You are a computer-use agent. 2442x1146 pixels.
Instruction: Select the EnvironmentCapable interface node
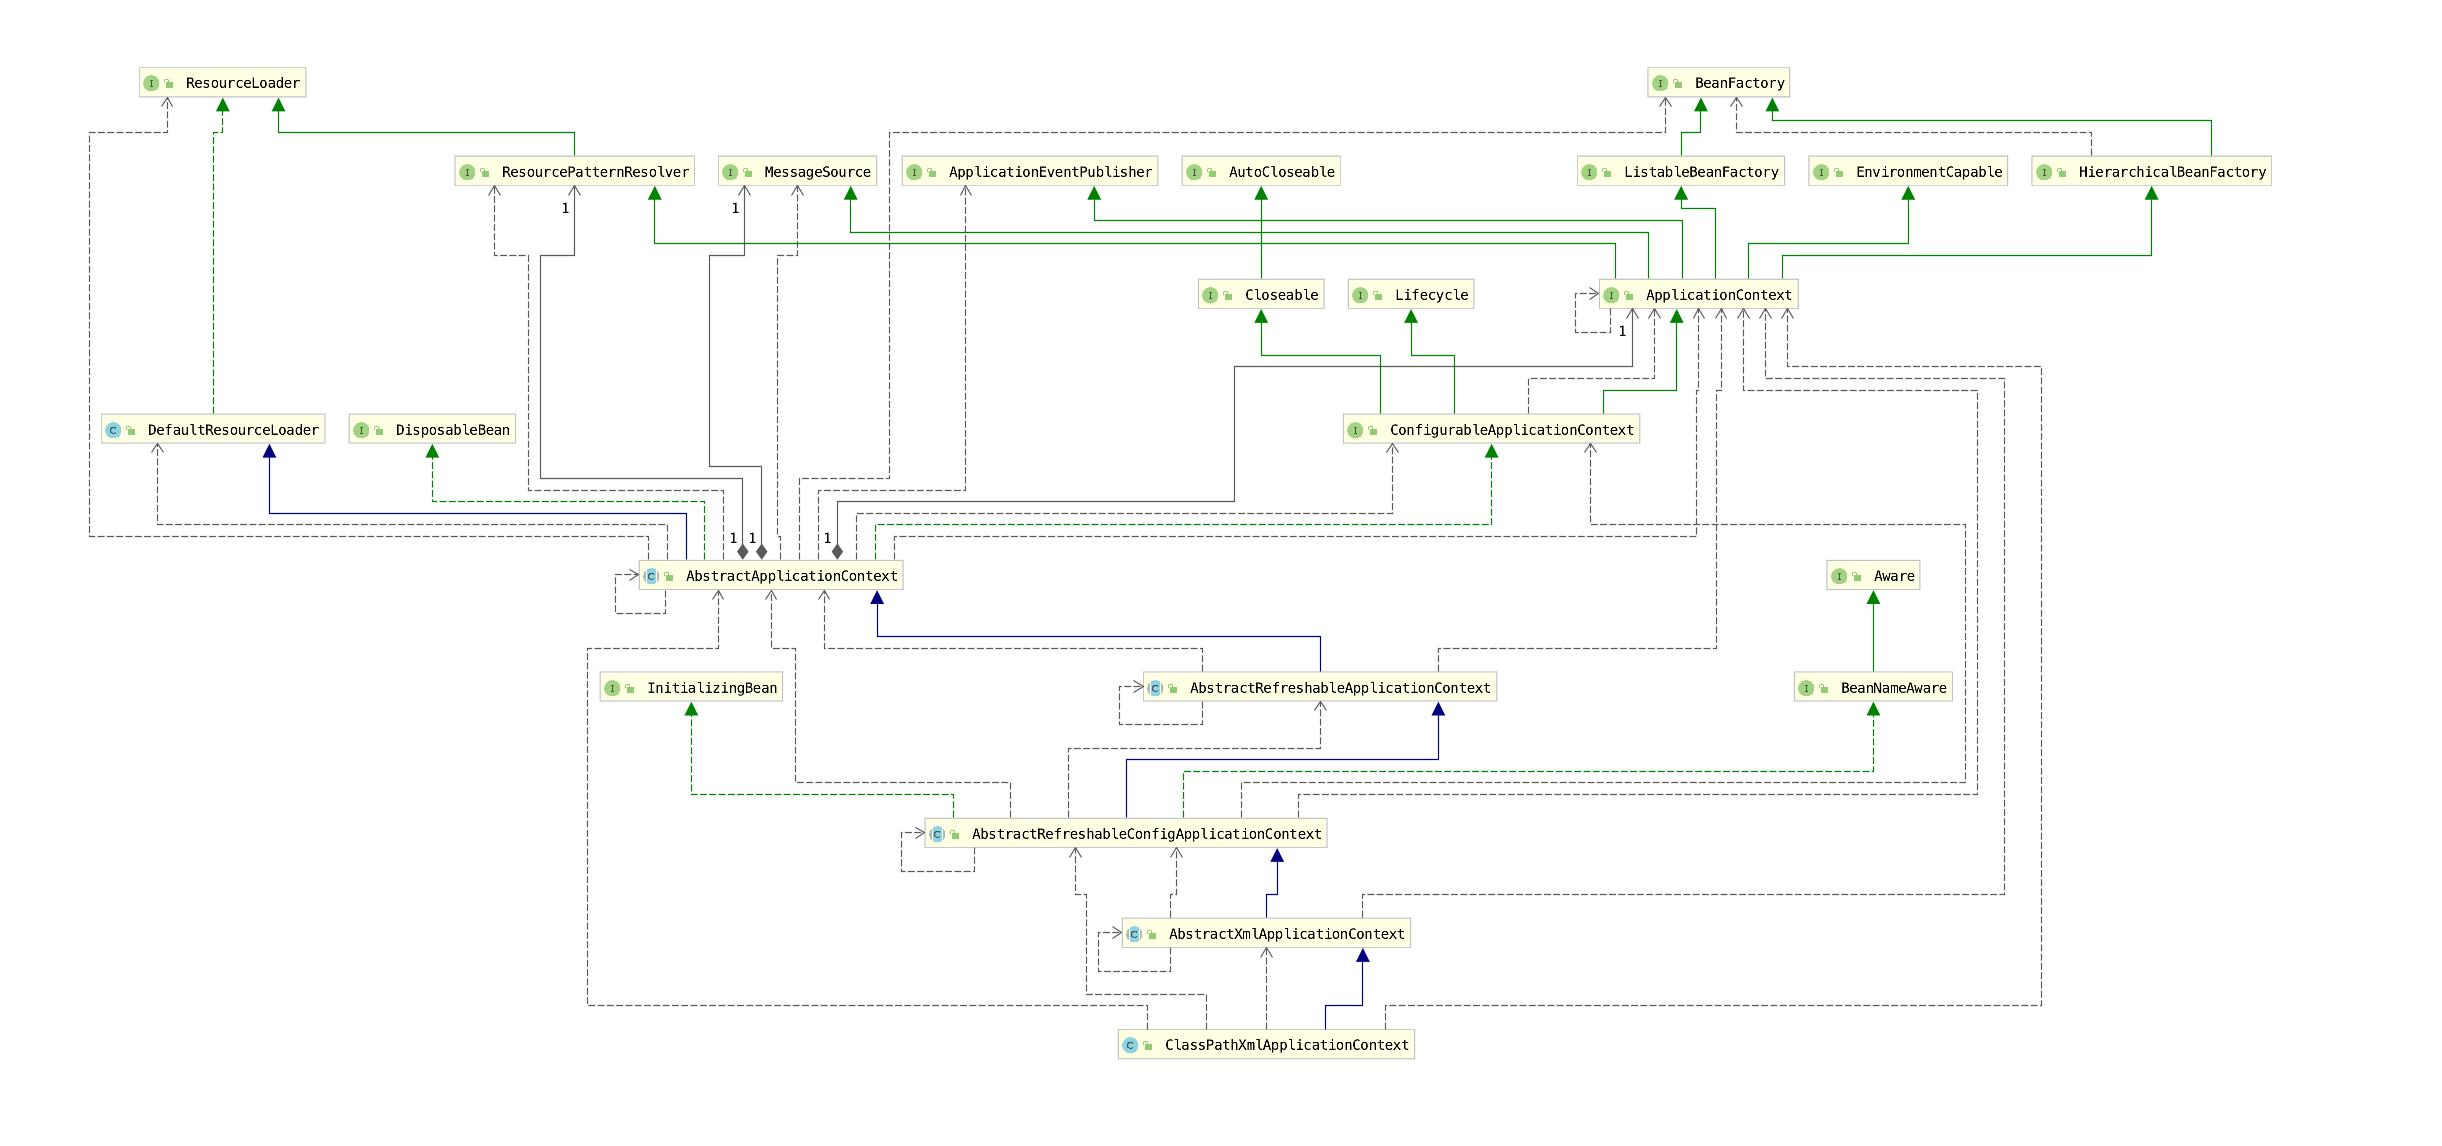point(1928,172)
